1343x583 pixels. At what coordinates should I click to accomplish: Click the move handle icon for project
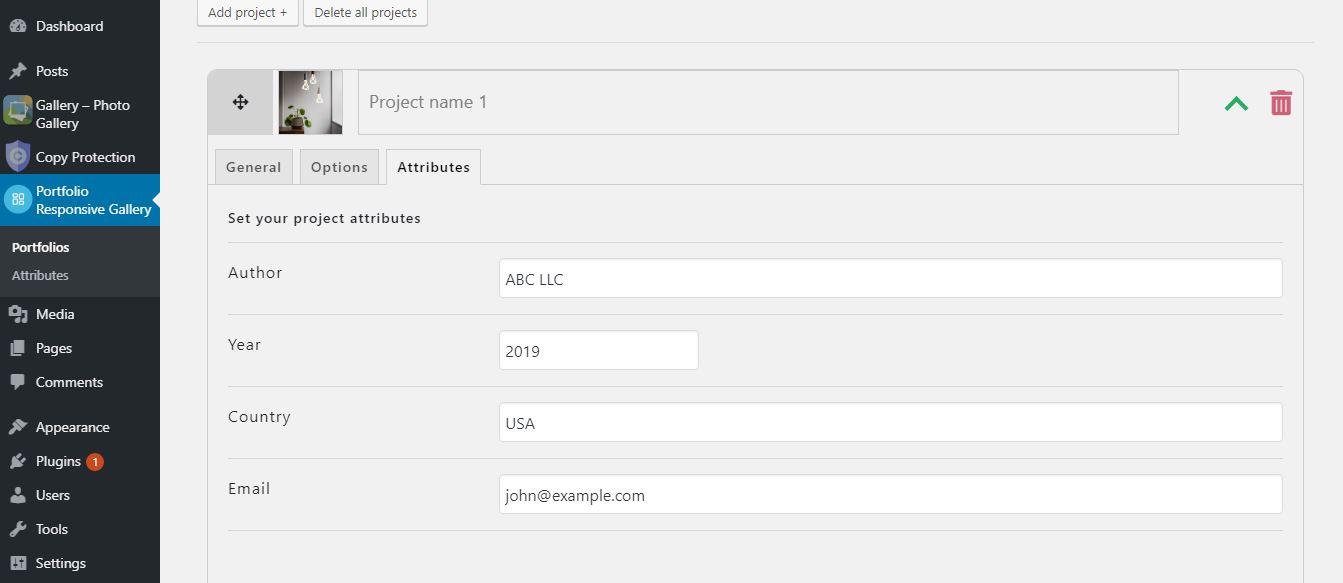240,102
